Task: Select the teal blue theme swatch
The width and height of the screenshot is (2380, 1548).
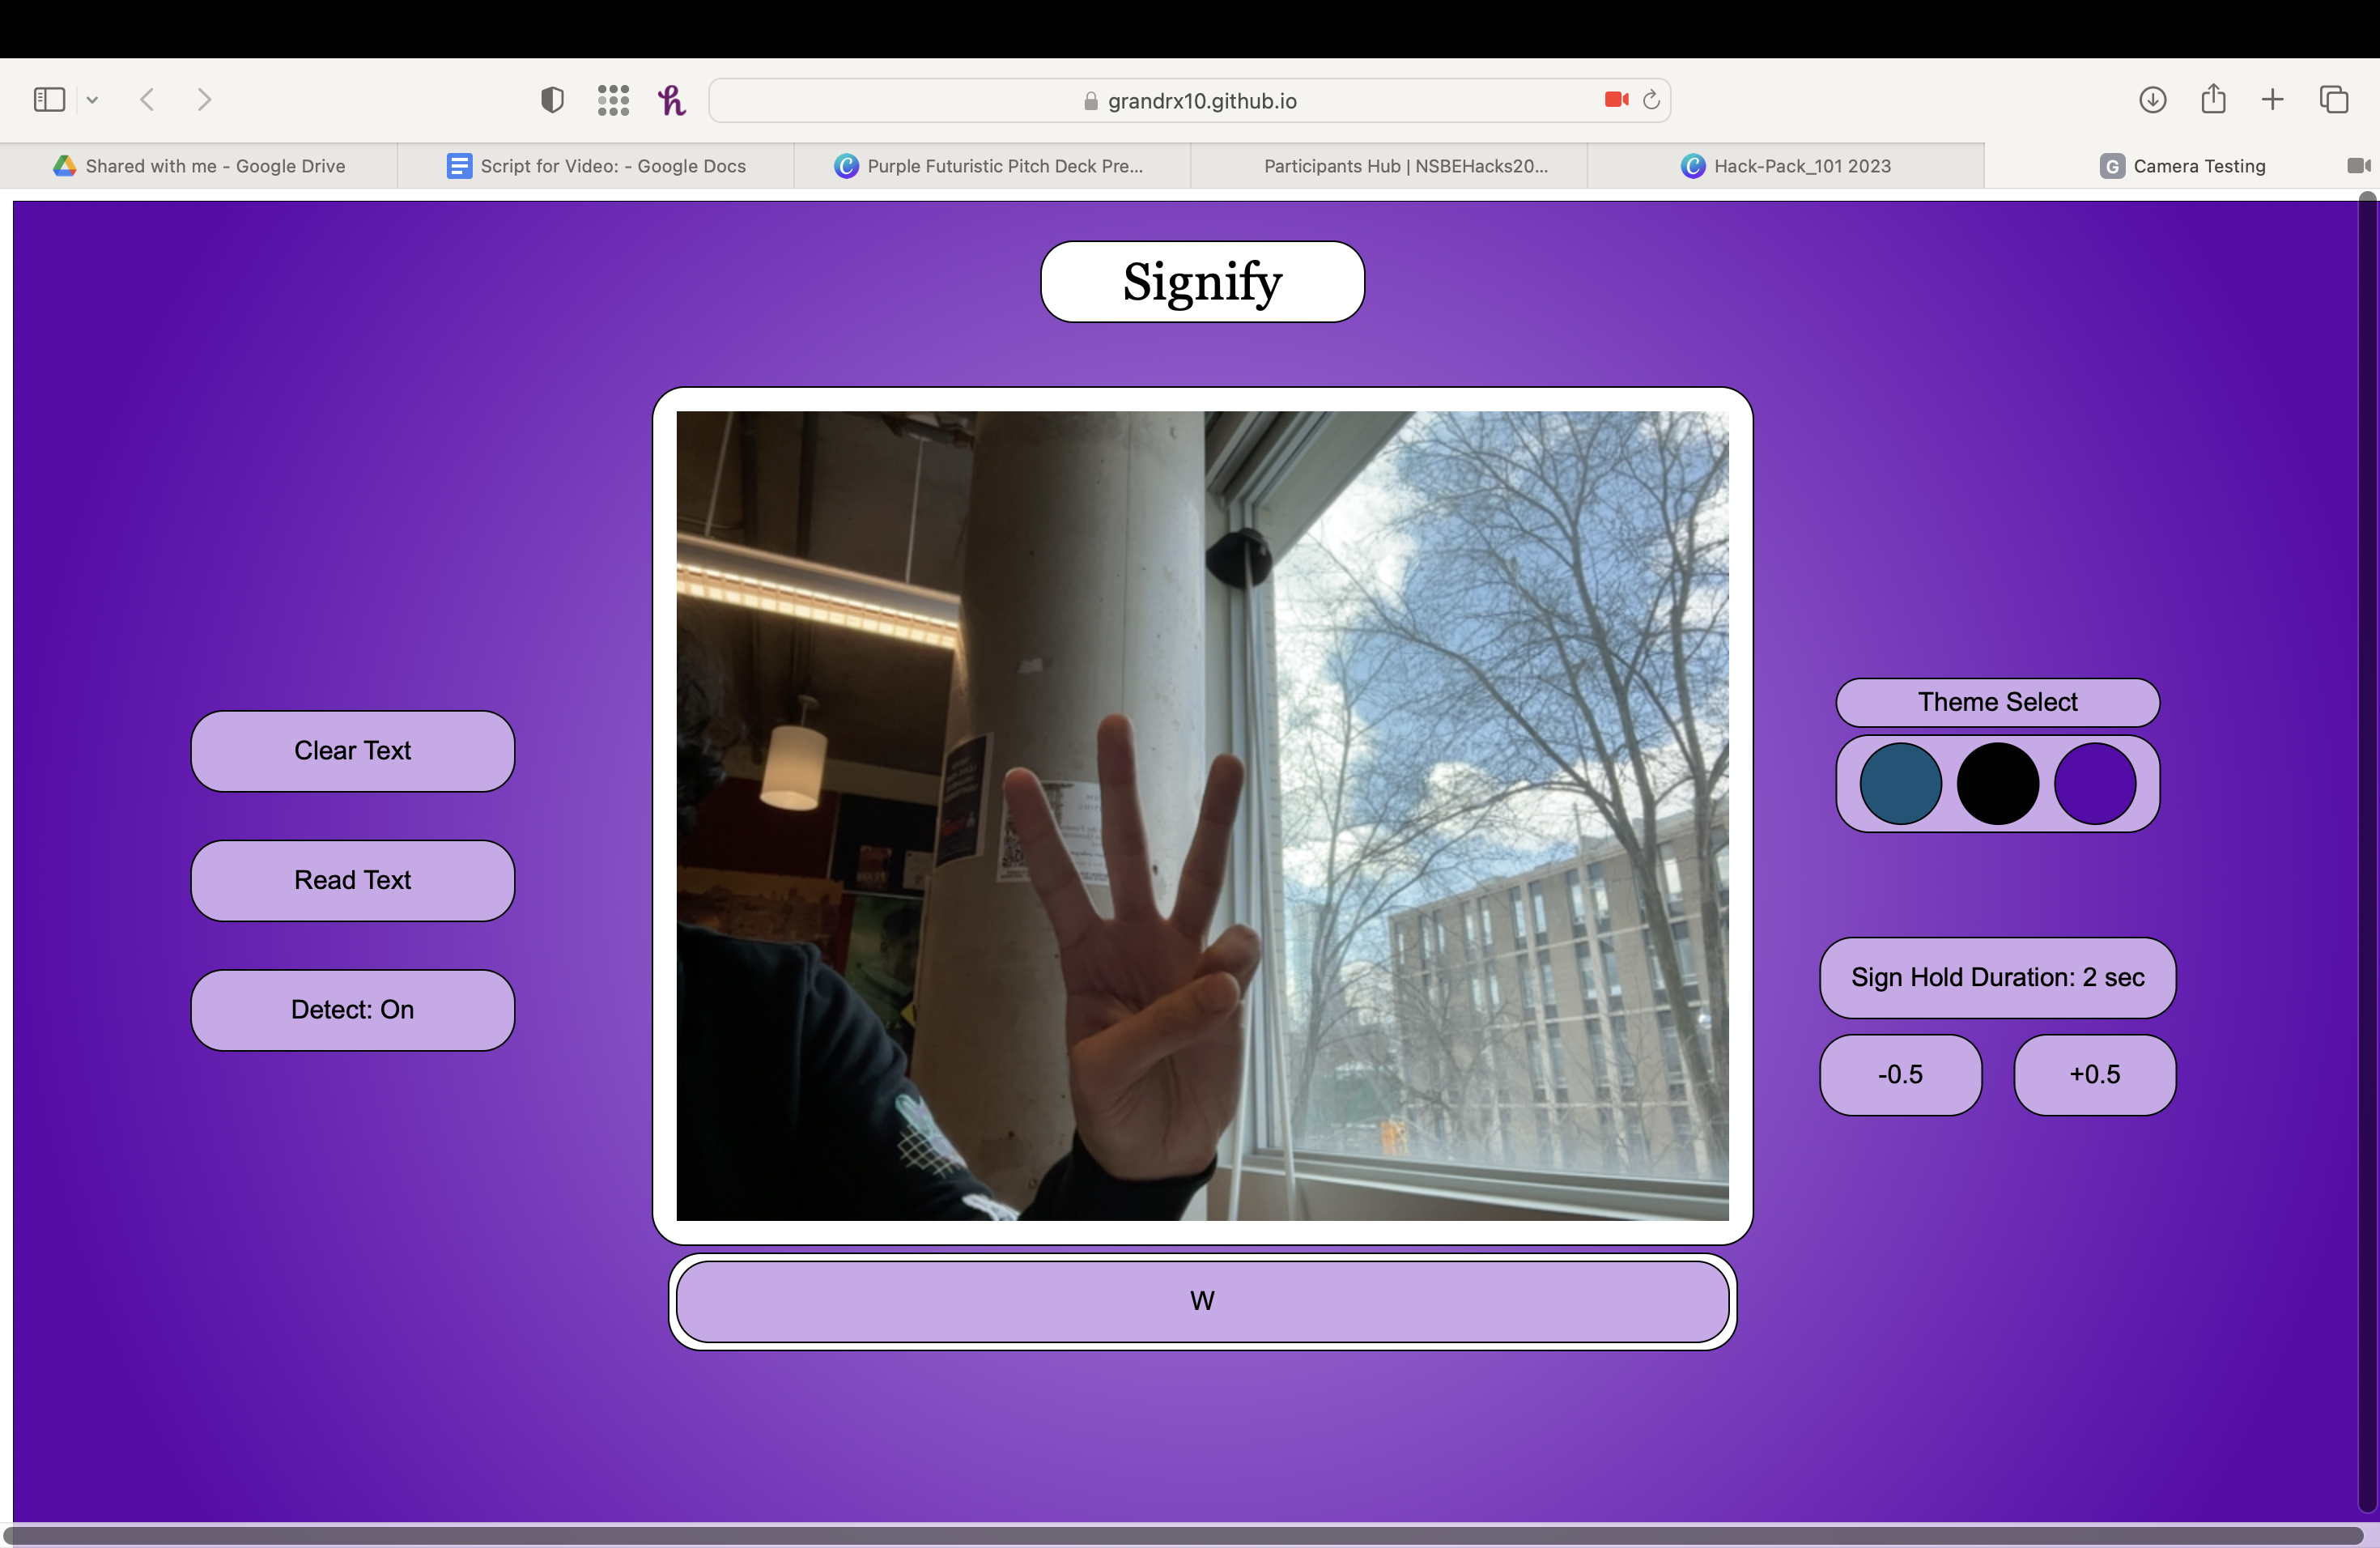Action: tap(1900, 783)
